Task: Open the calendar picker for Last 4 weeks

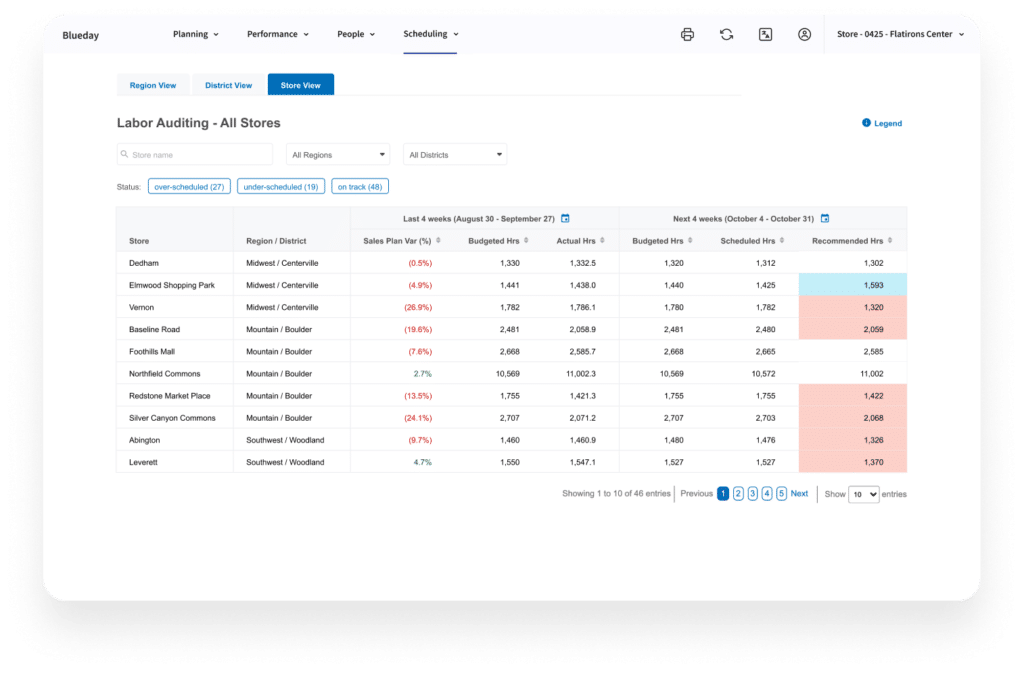Action: 563,218
